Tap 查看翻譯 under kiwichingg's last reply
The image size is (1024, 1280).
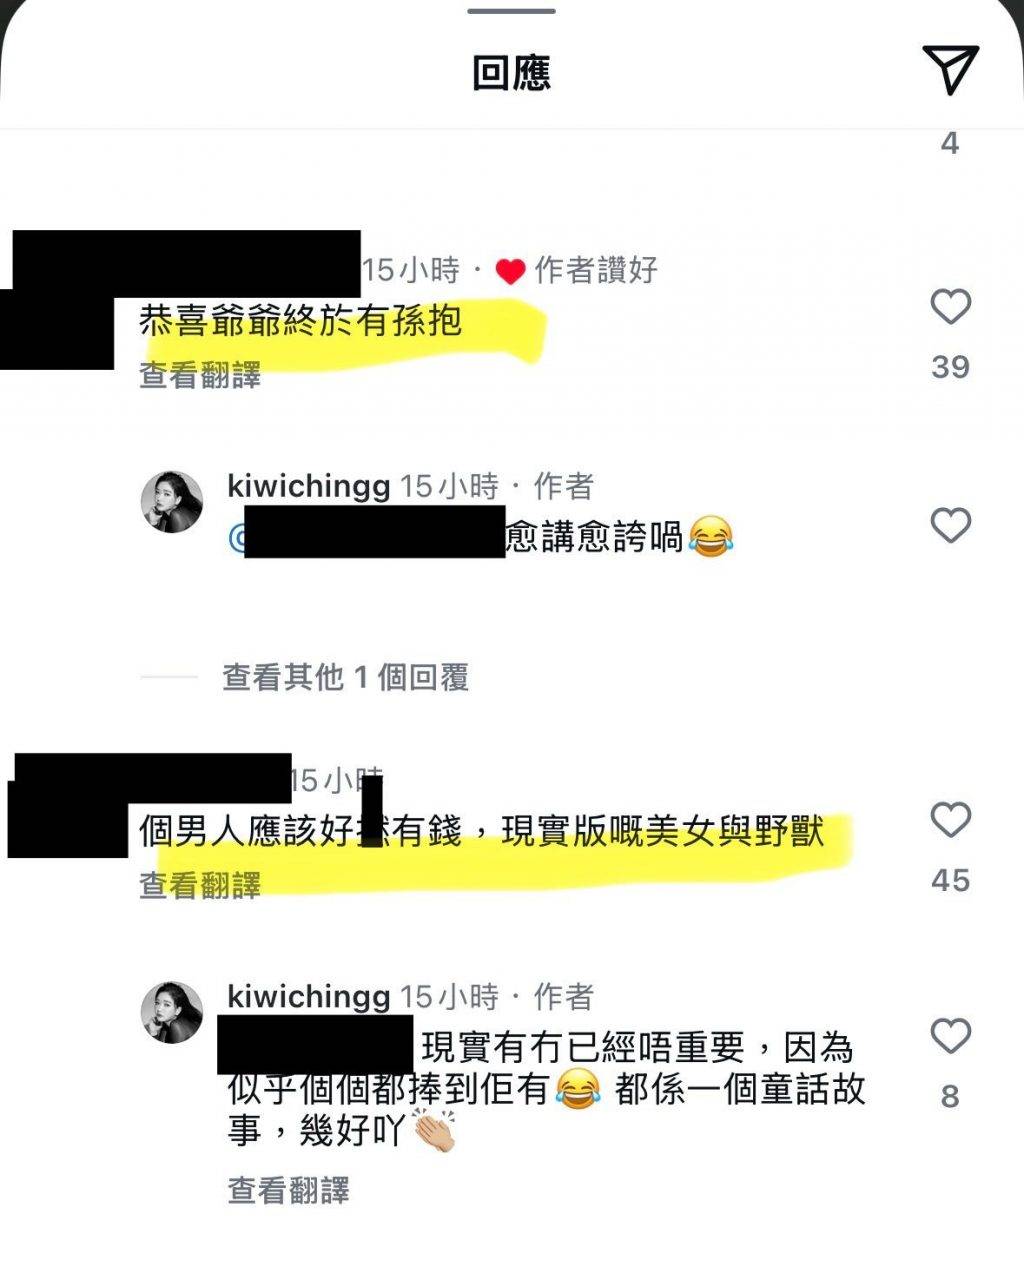288,1190
